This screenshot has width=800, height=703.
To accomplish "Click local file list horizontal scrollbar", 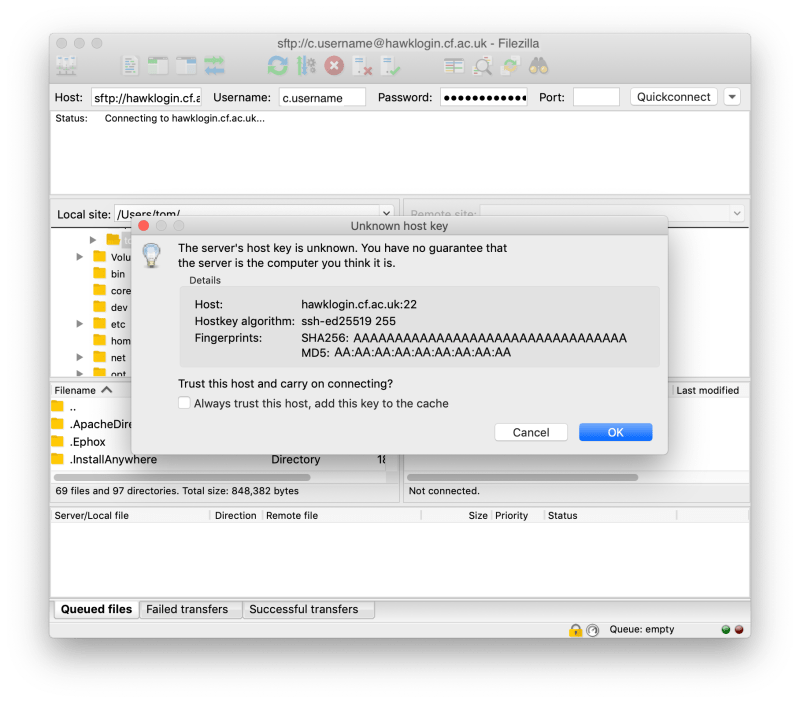I will pos(182,478).
